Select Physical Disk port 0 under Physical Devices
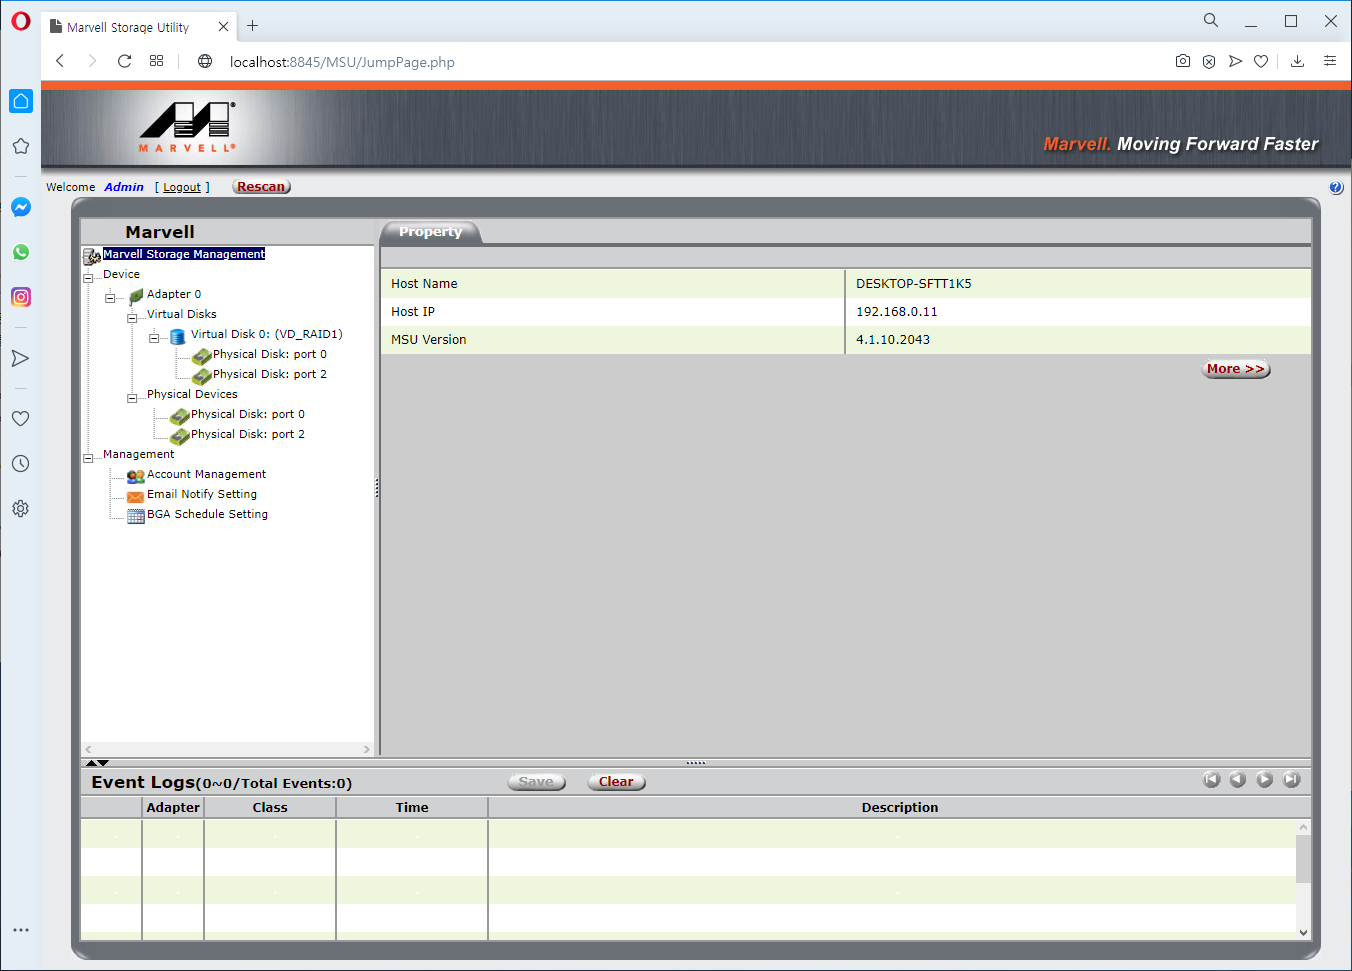The image size is (1352, 971). point(247,414)
